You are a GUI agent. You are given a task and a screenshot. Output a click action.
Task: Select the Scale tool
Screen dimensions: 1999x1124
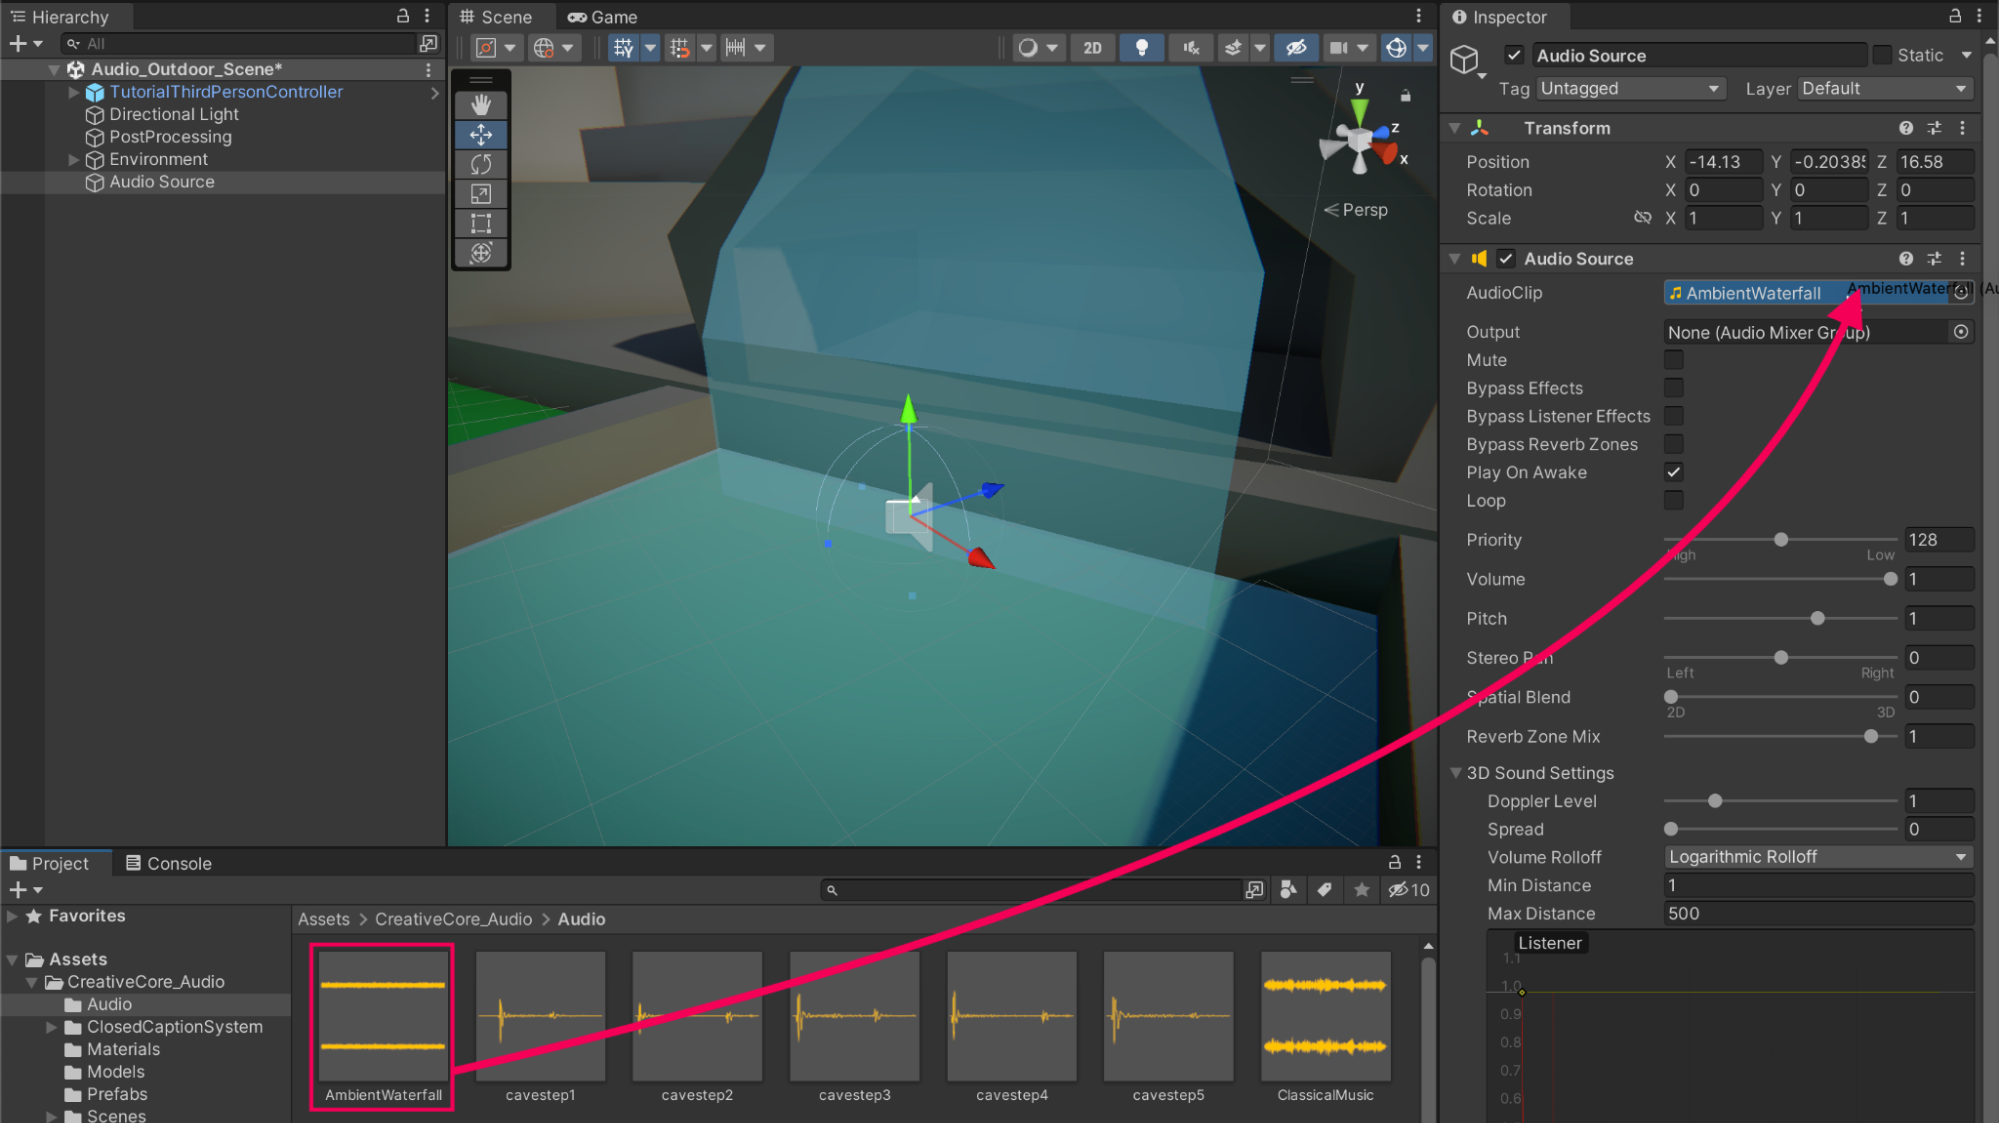pyautogui.click(x=481, y=194)
